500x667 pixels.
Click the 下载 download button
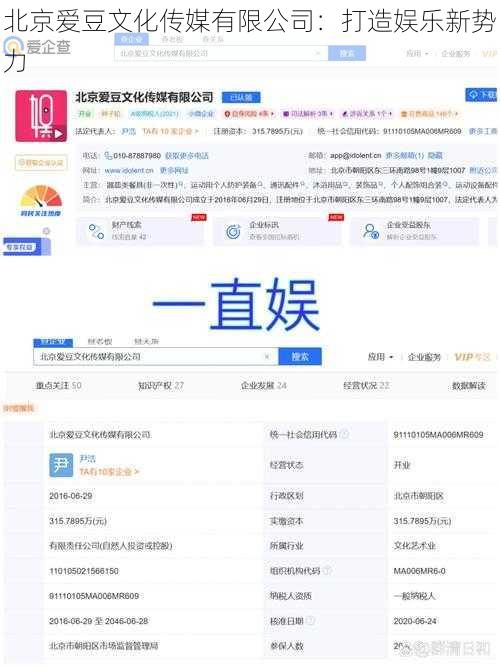coord(482,95)
